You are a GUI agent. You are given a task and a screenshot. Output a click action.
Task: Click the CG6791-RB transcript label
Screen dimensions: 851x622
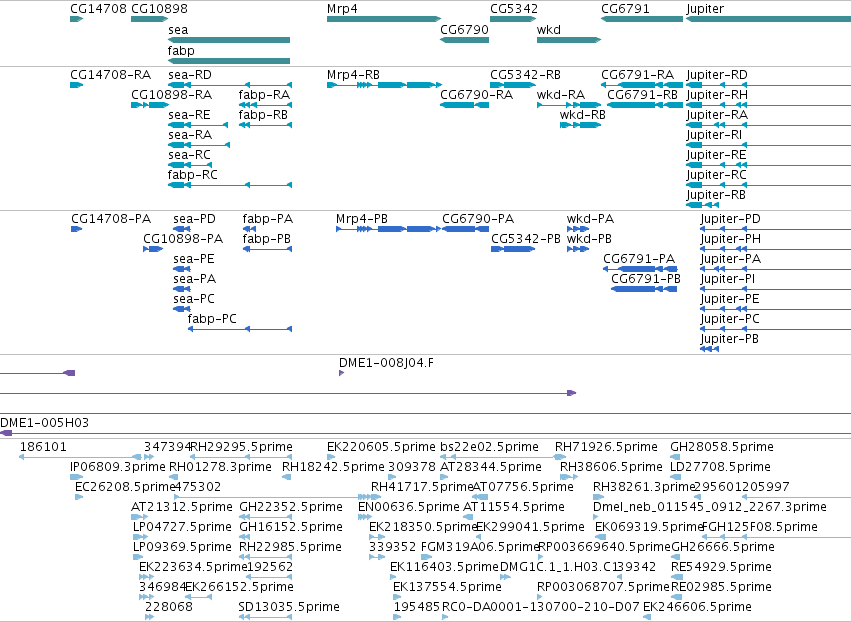click(643, 95)
